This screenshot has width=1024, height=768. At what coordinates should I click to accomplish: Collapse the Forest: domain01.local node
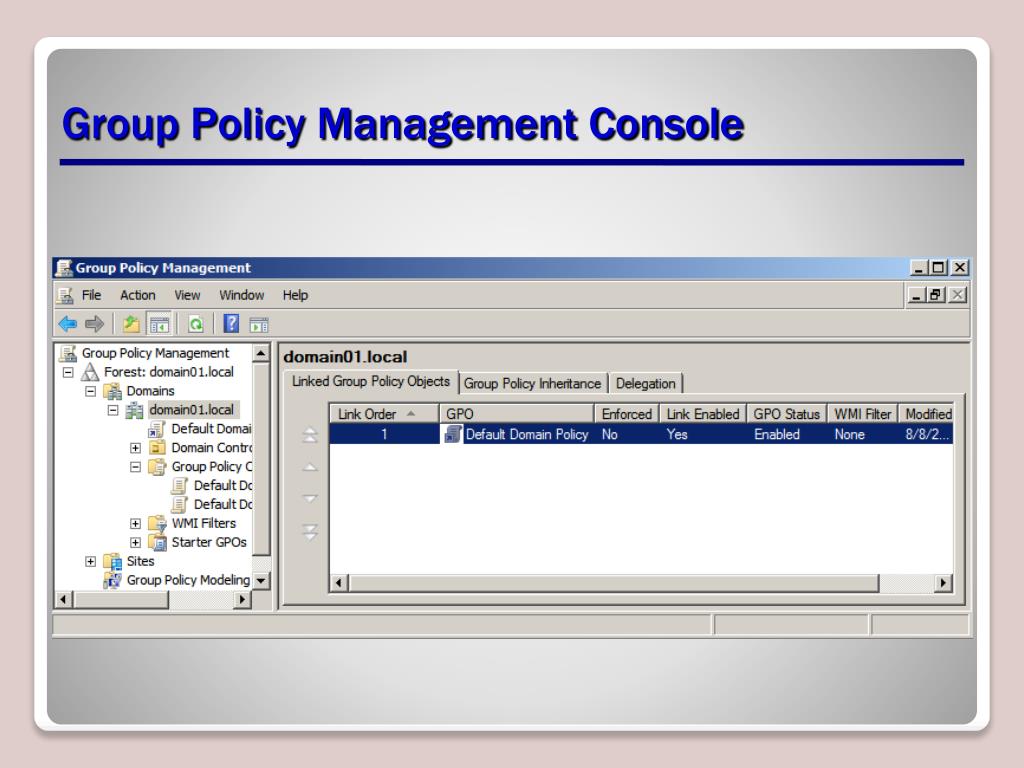[x=68, y=372]
